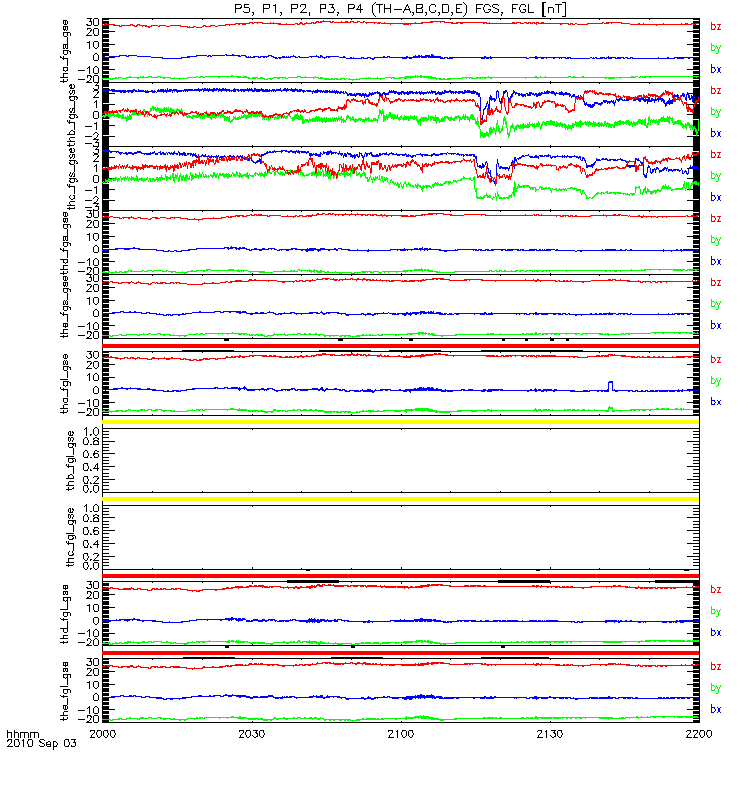Image resolution: width=750 pixels, height=800 pixels.
Task: Click the by legend label of the thd_fgs_gse panel
Action: (x=716, y=240)
